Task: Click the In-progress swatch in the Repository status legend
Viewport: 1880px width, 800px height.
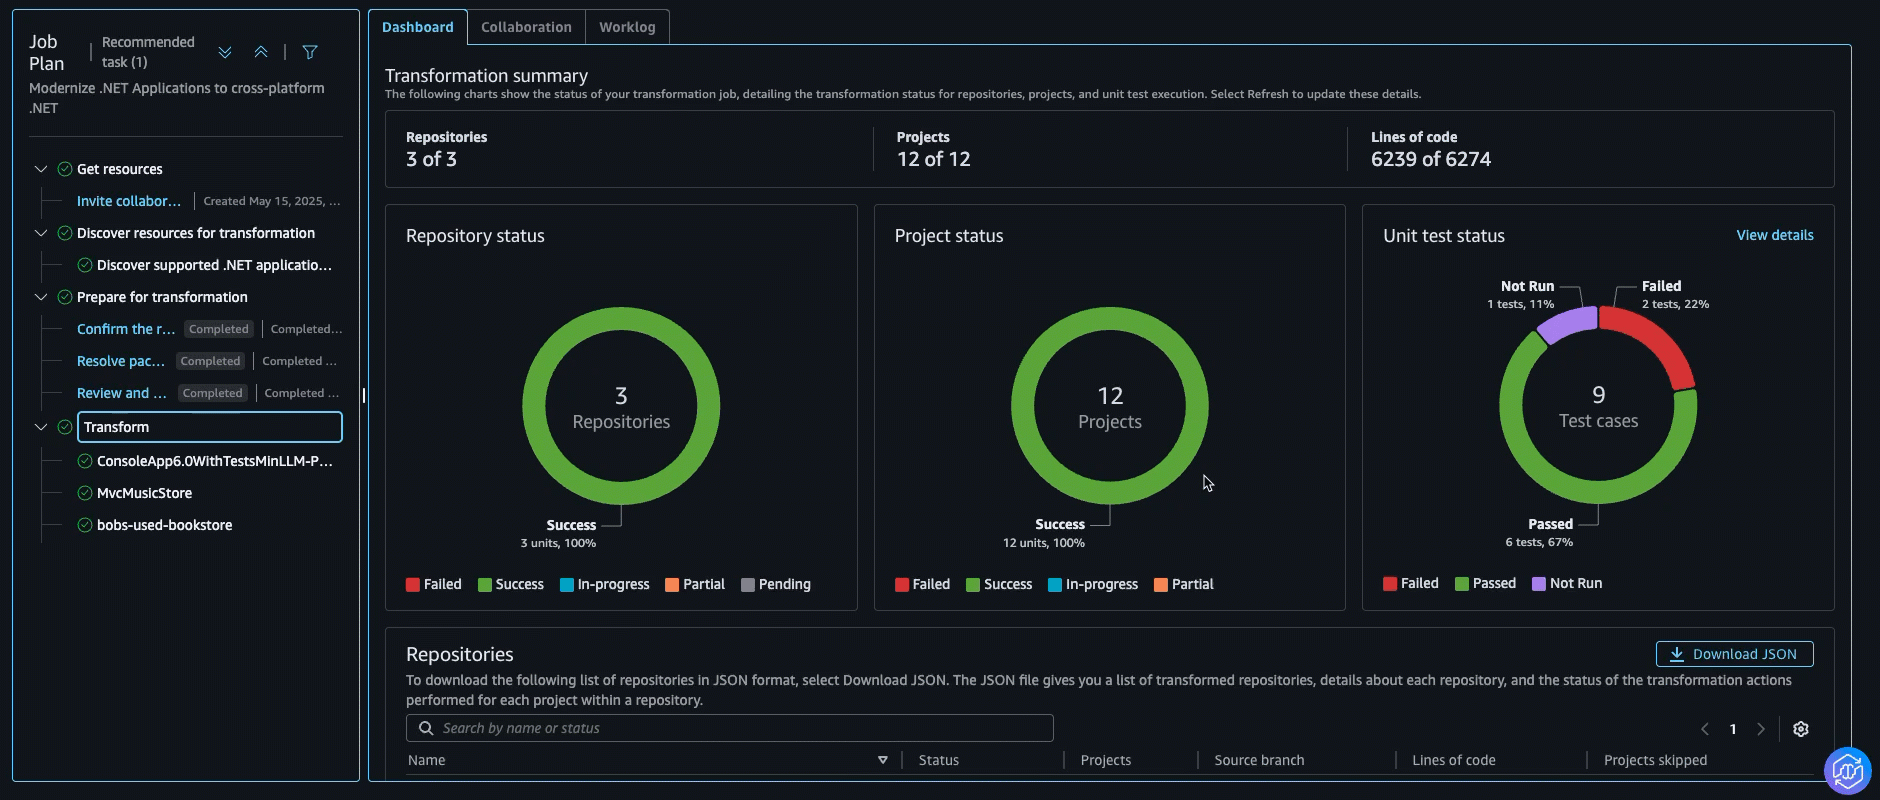Action: tap(567, 585)
